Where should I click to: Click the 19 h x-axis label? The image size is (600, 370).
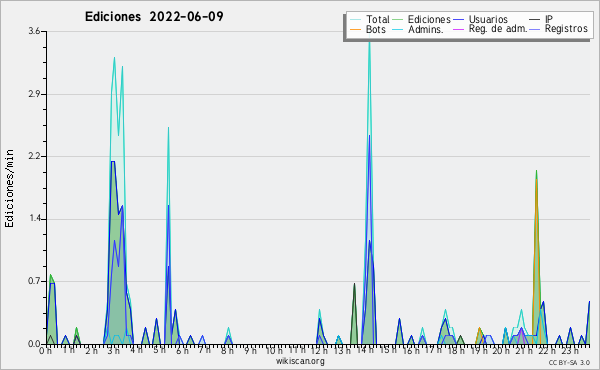(x=478, y=350)
